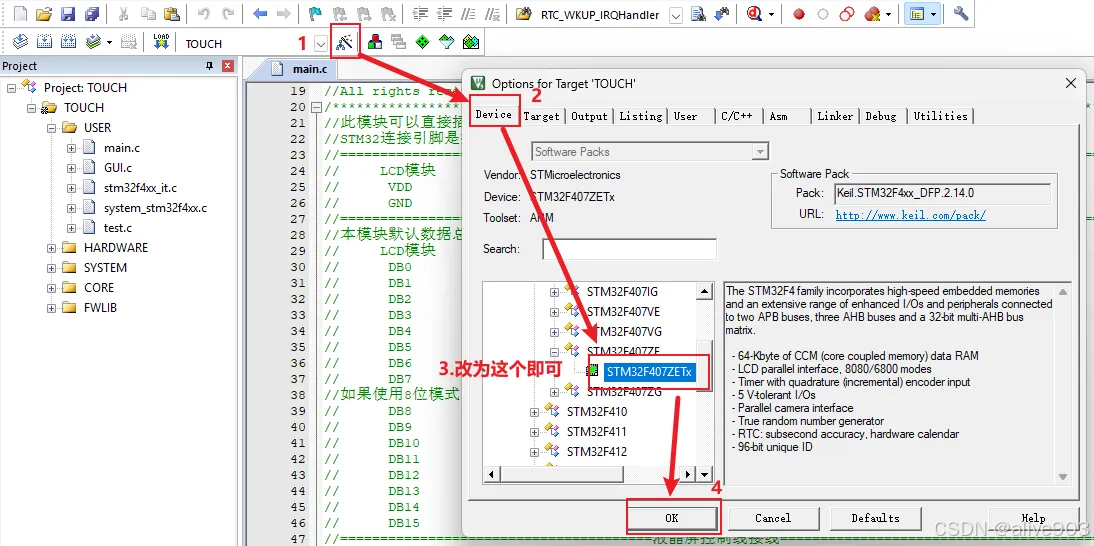Open the keil.com/pack URL link
The width and height of the screenshot is (1094, 546).
(911, 215)
